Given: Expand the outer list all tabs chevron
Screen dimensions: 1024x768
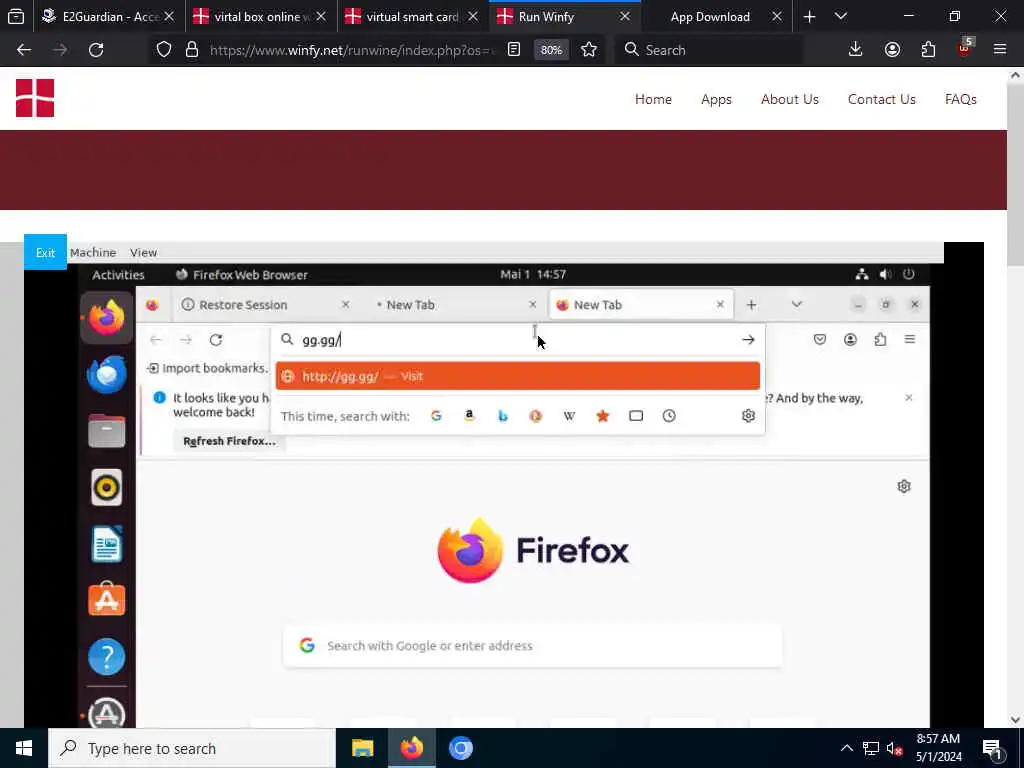Looking at the screenshot, I should pos(841,17).
